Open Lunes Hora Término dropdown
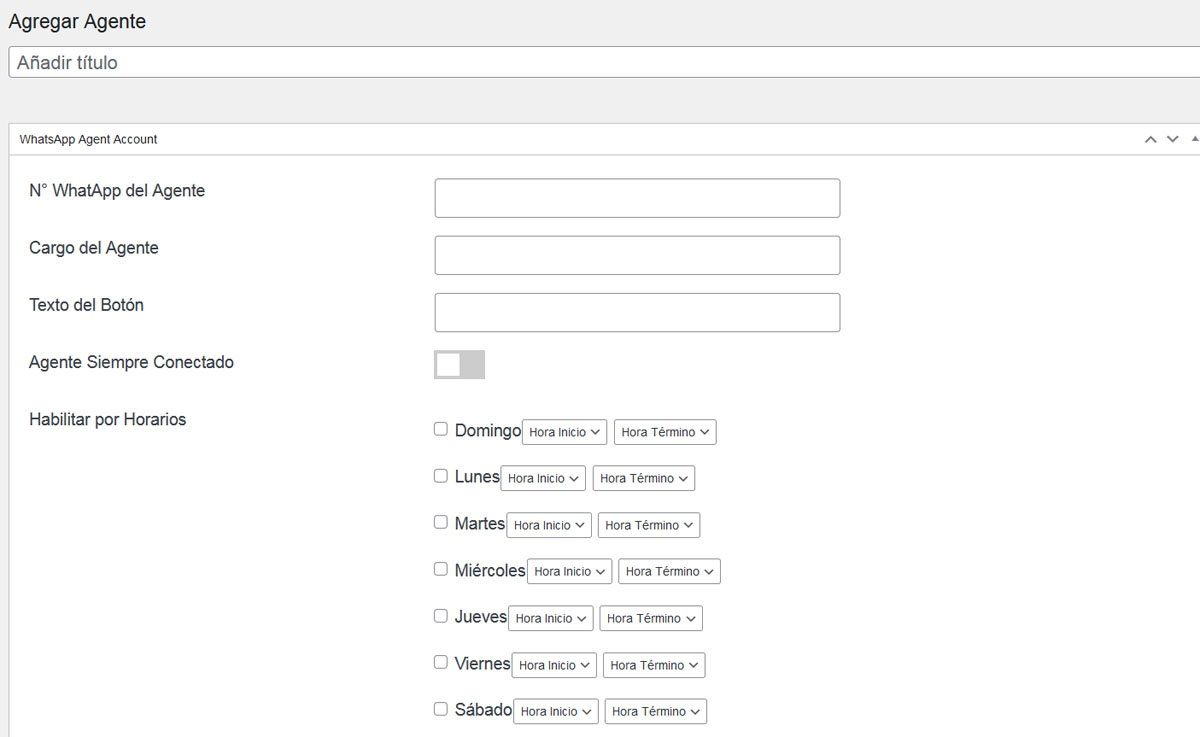Image resolution: width=1200 pixels, height=737 pixels. pyautogui.click(x=643, y=478)
